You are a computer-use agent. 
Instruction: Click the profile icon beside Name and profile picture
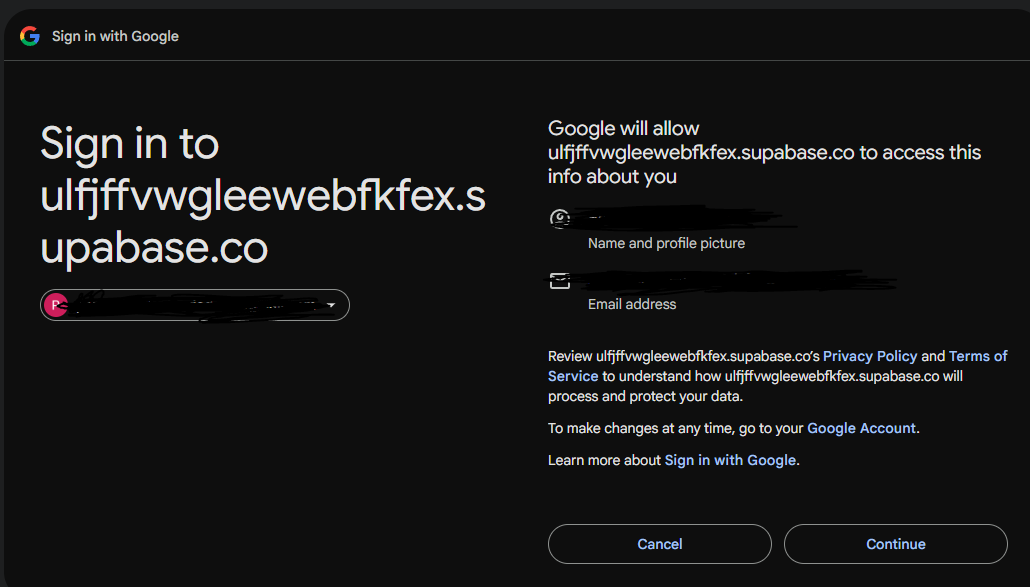tap(560, 218)
